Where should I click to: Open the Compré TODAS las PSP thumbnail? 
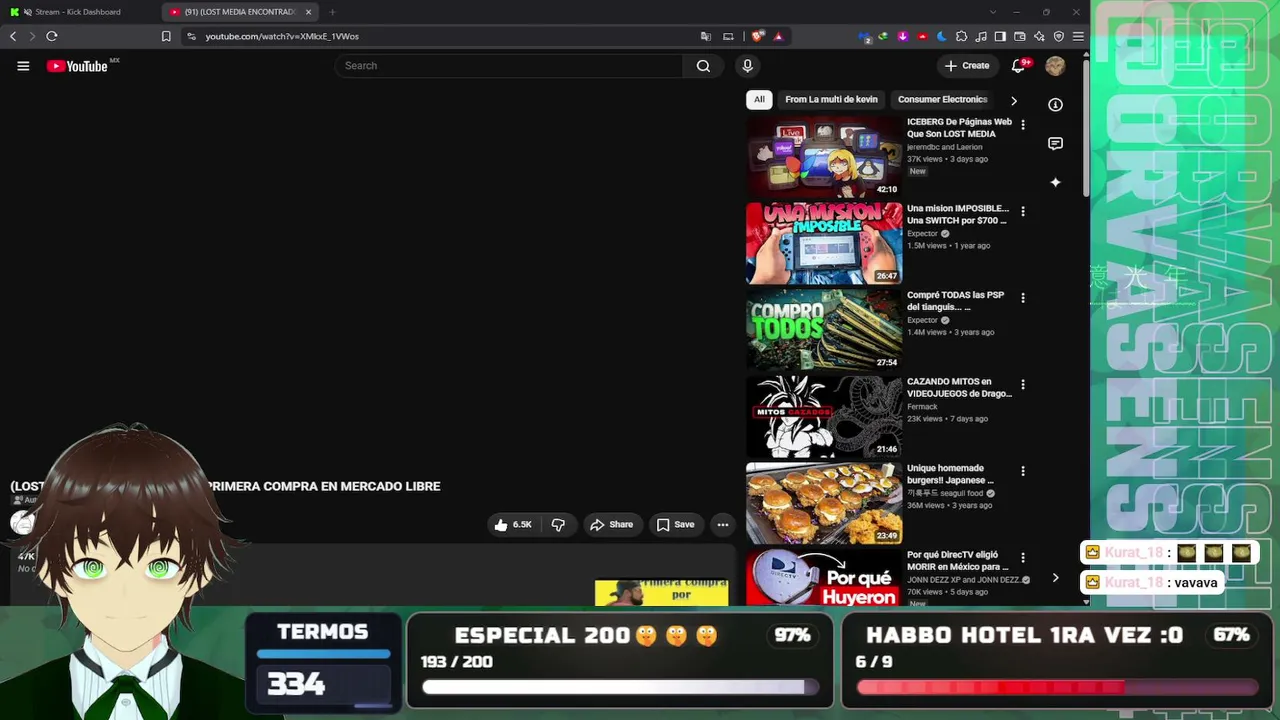click(824, 330)
